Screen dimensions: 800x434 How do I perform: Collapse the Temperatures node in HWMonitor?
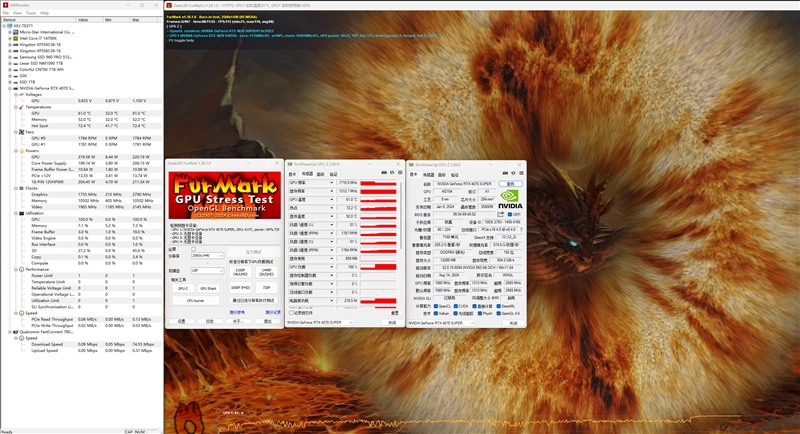click(x=16, y=107)
